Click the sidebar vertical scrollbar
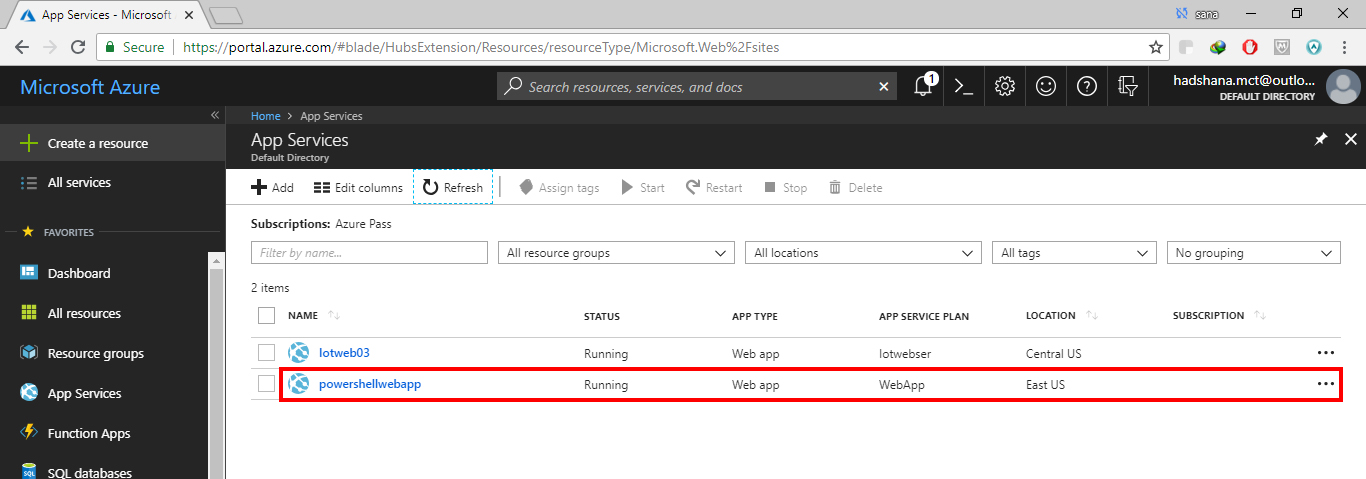Image resolution: width=1366 pixels, height=479 pixels. click(216, 366)
